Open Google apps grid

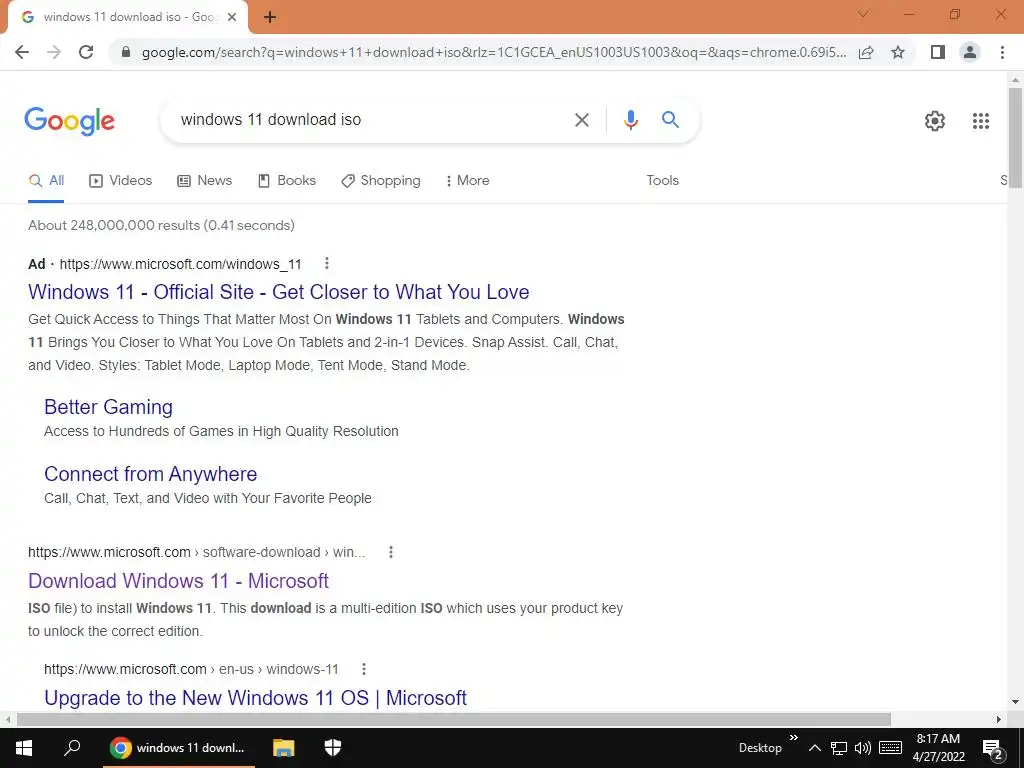click(x=980, y=121)
